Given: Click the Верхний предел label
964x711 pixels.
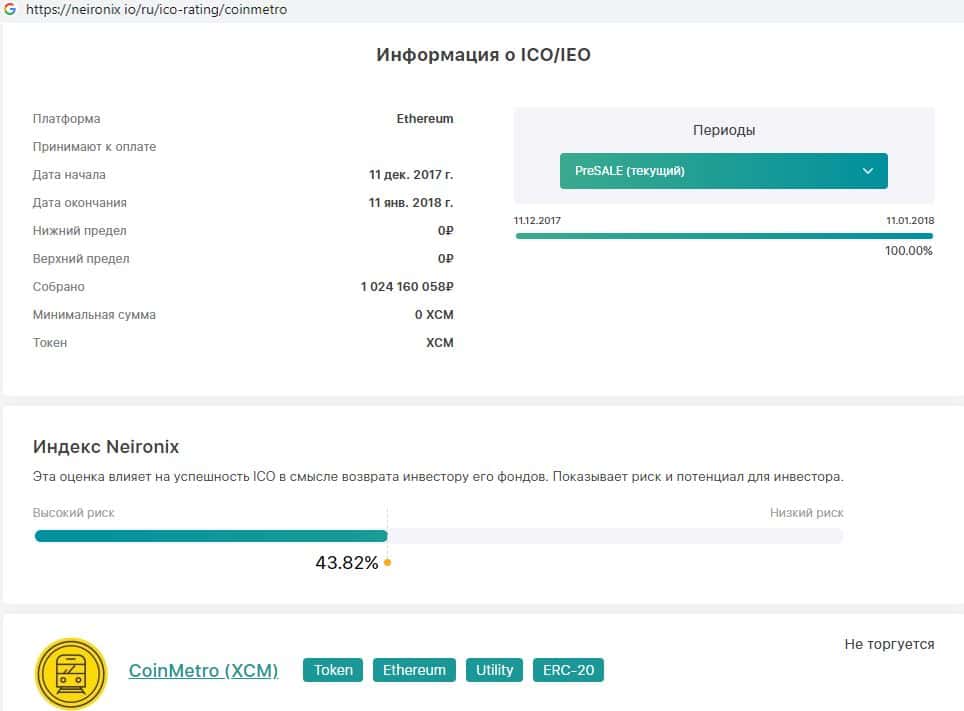Looking at the screenshot, I should click(81, 259).
